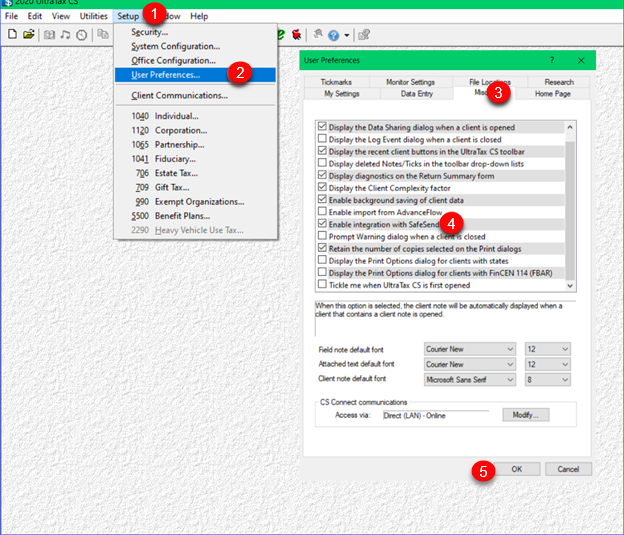
Task: Open the View menu
Action: coord(60,16)
